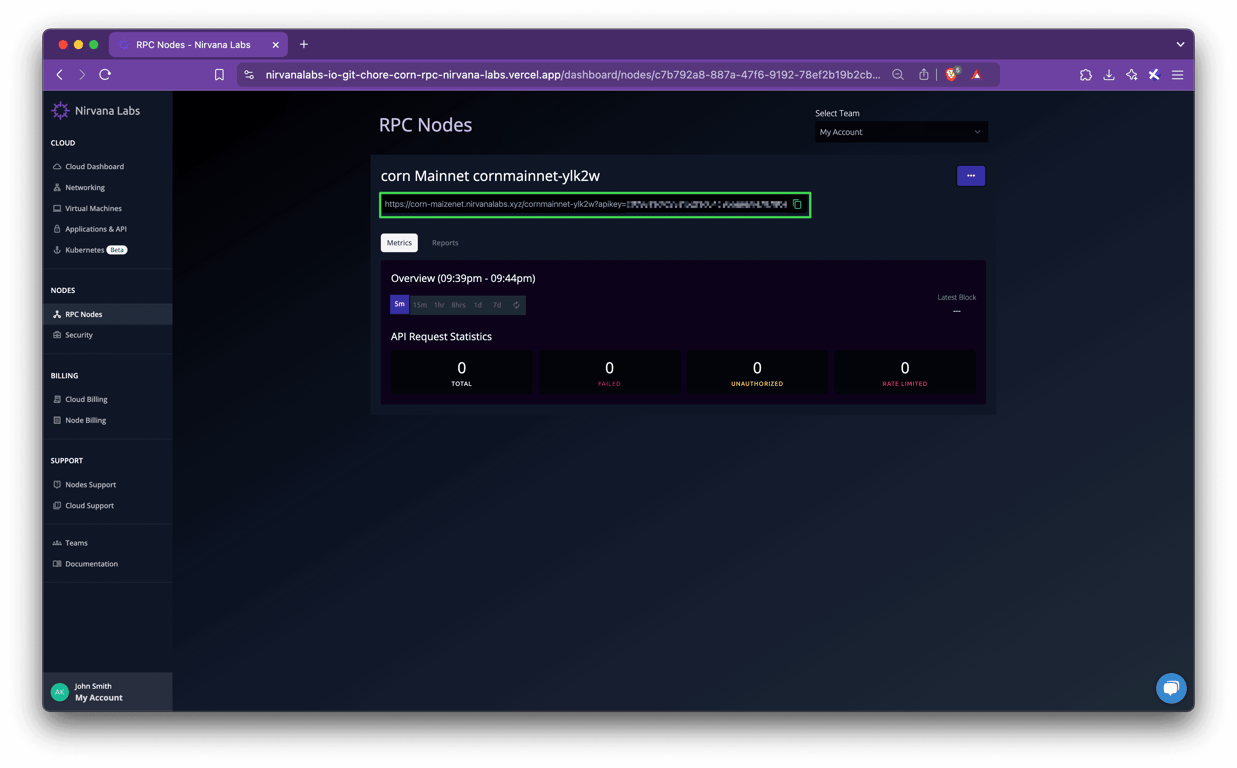Image resolution: width=1237 pixels, height=768 pixels.
Task: Click the RATE LIMITED stat card
Action: pos(905,372)
